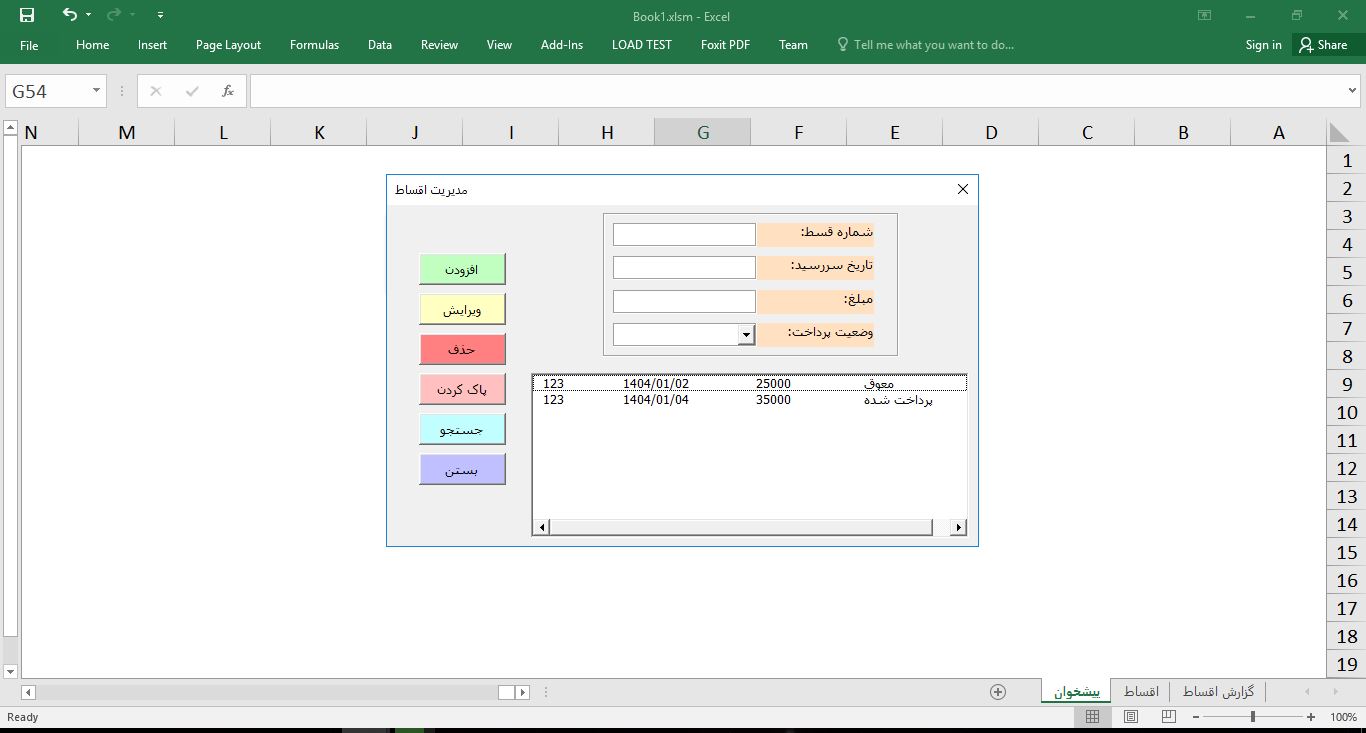
Task: Click the Name Box showing G54
Action: 48,91
